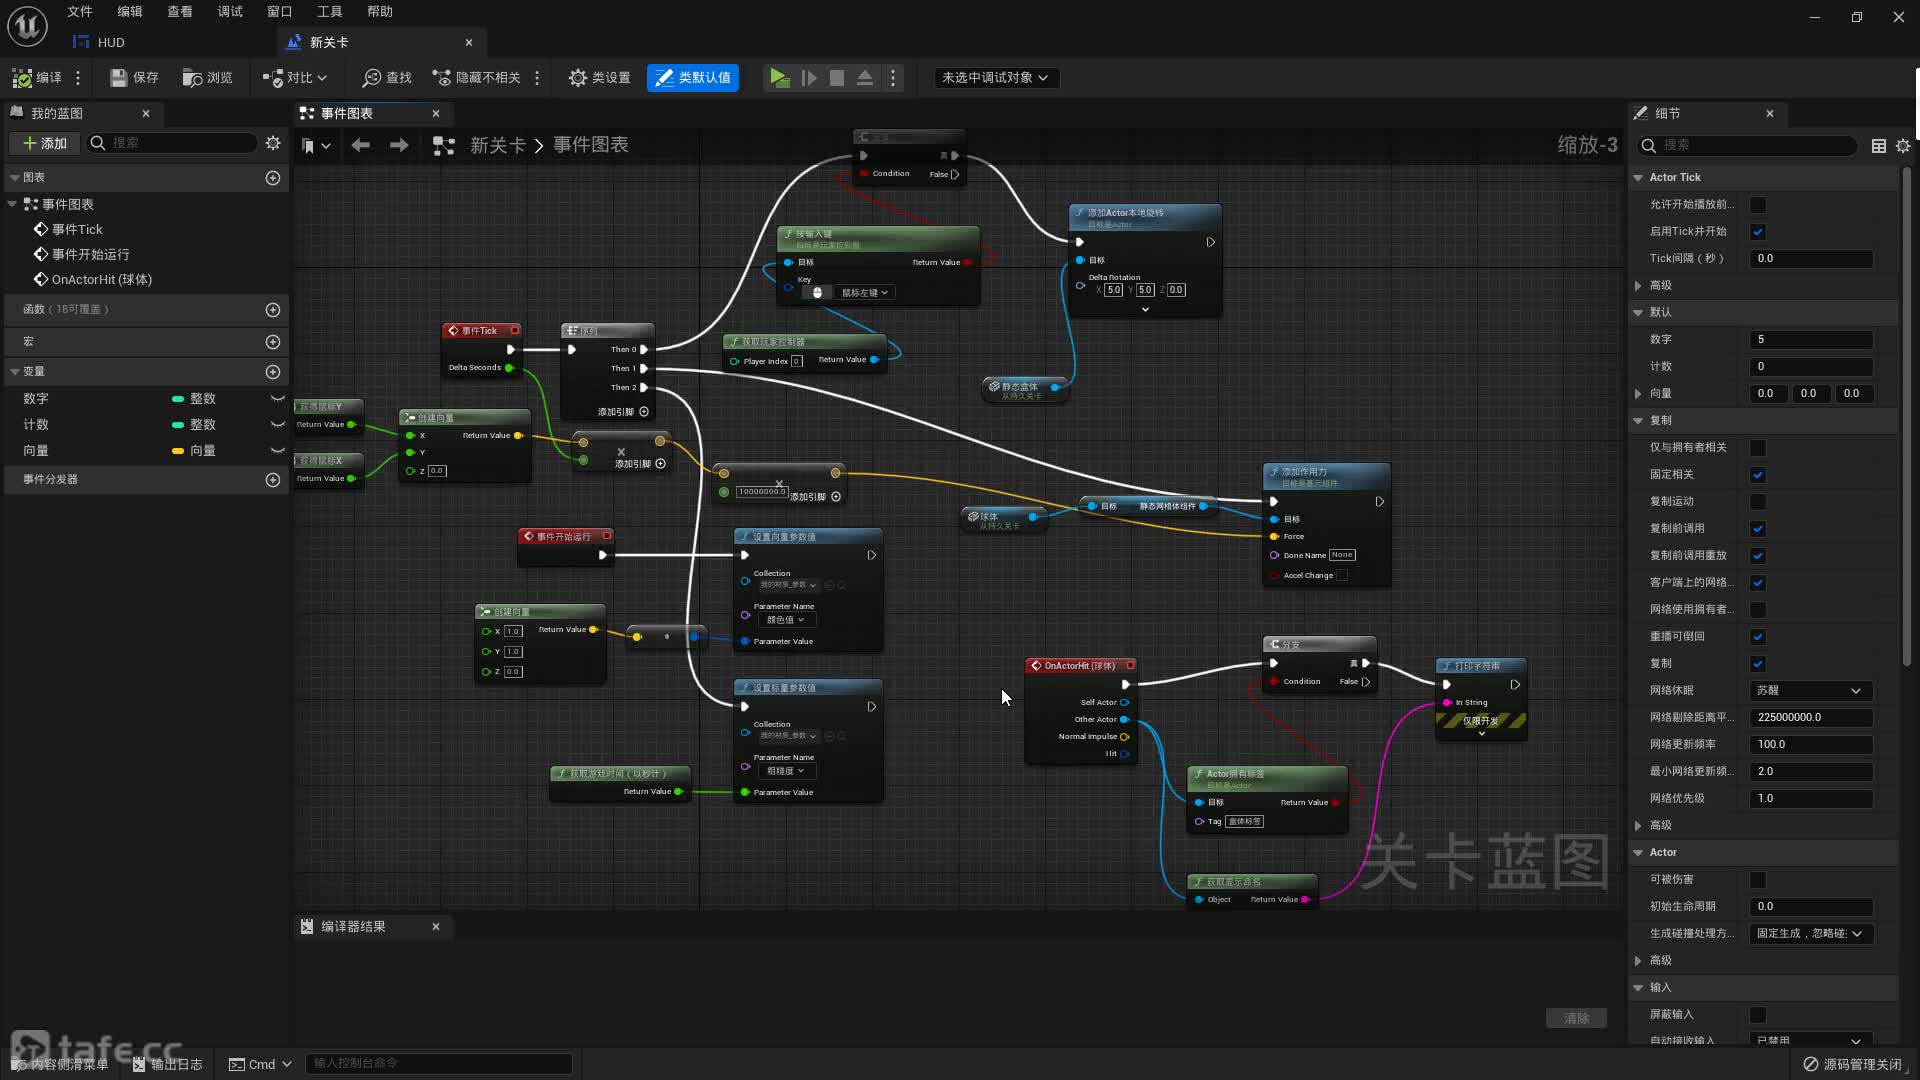Switch to the HUD tab

[100, 43]
